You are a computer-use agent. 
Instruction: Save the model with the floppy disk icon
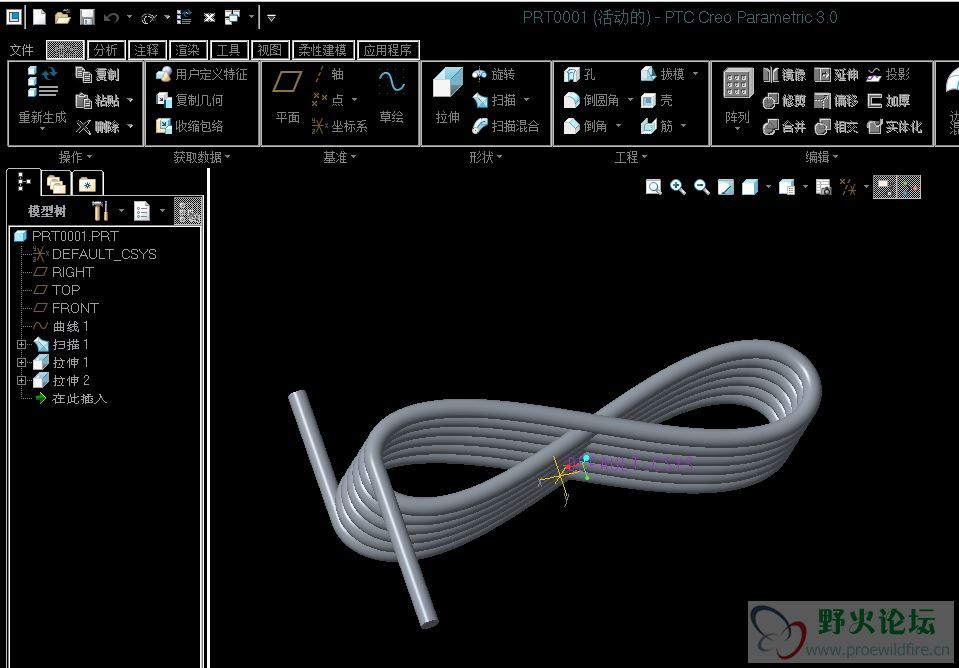(x=87, y=18)
